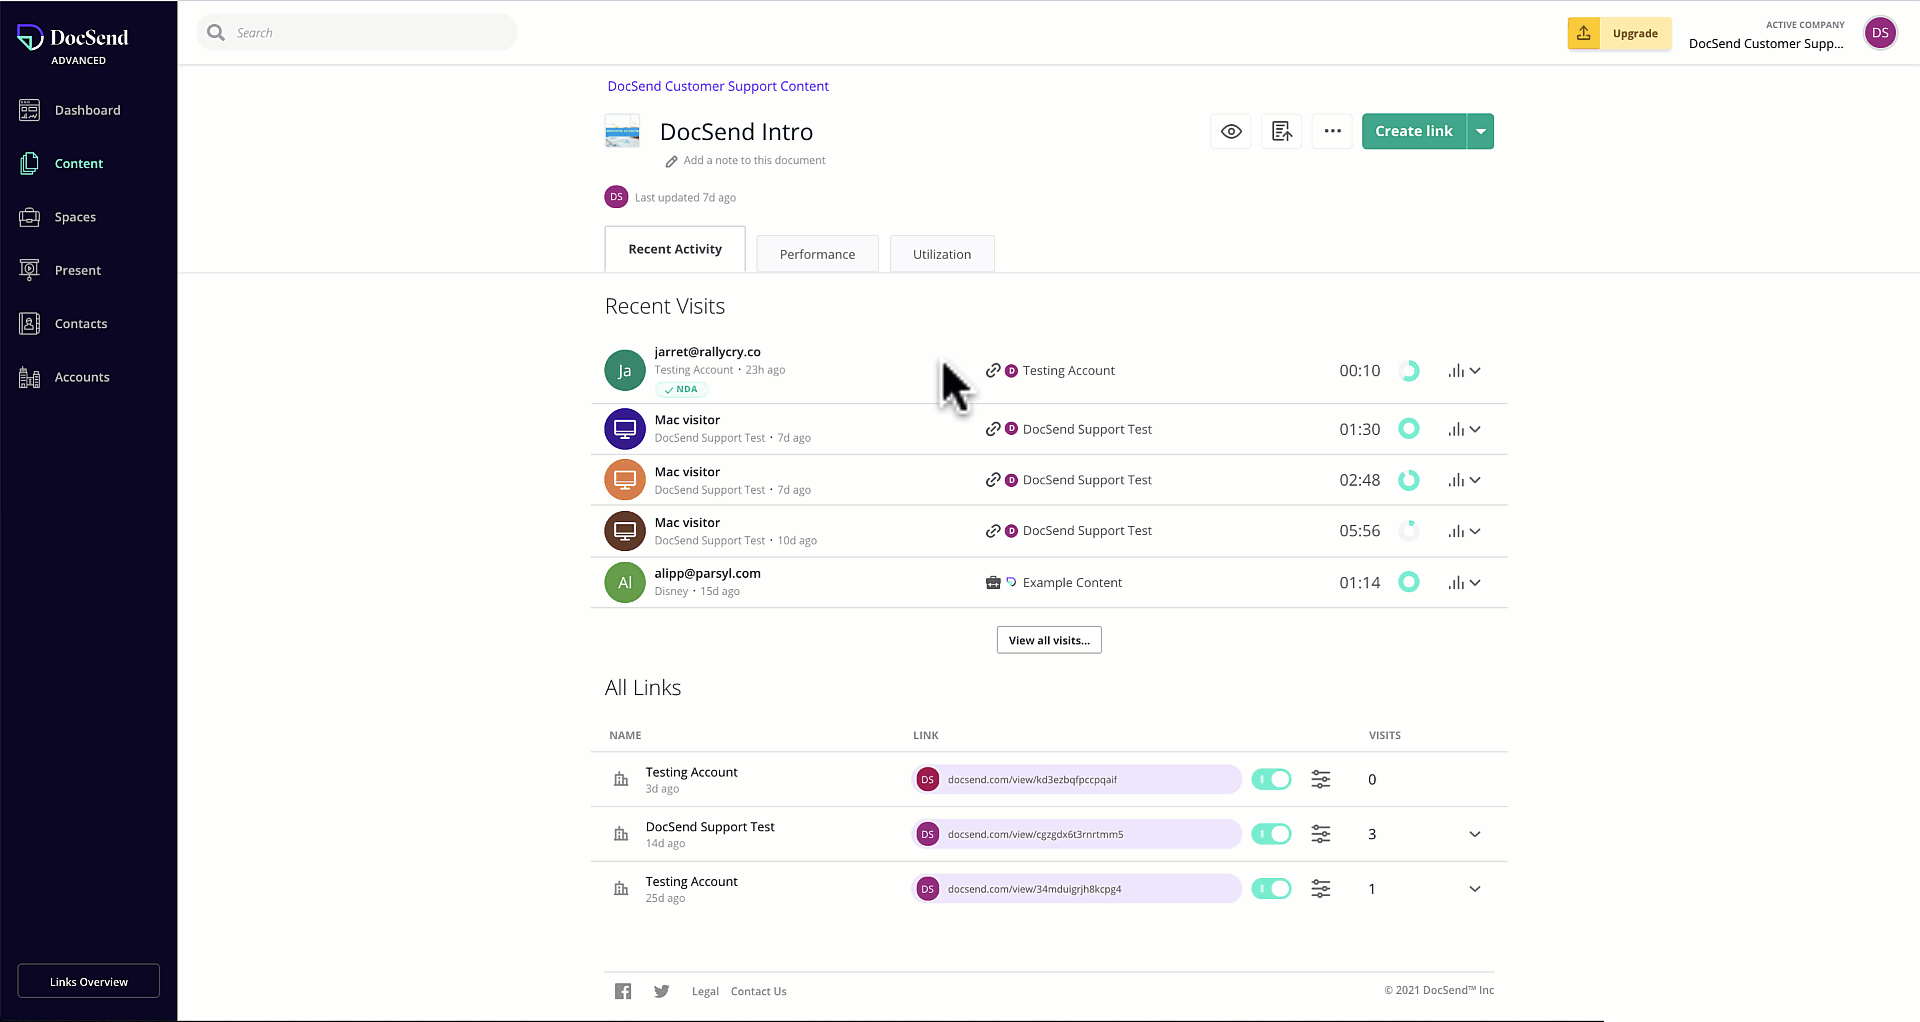Click the Create link button
The image size is (1920, 1022).
pyautogui.click(x=1414, y=131)
